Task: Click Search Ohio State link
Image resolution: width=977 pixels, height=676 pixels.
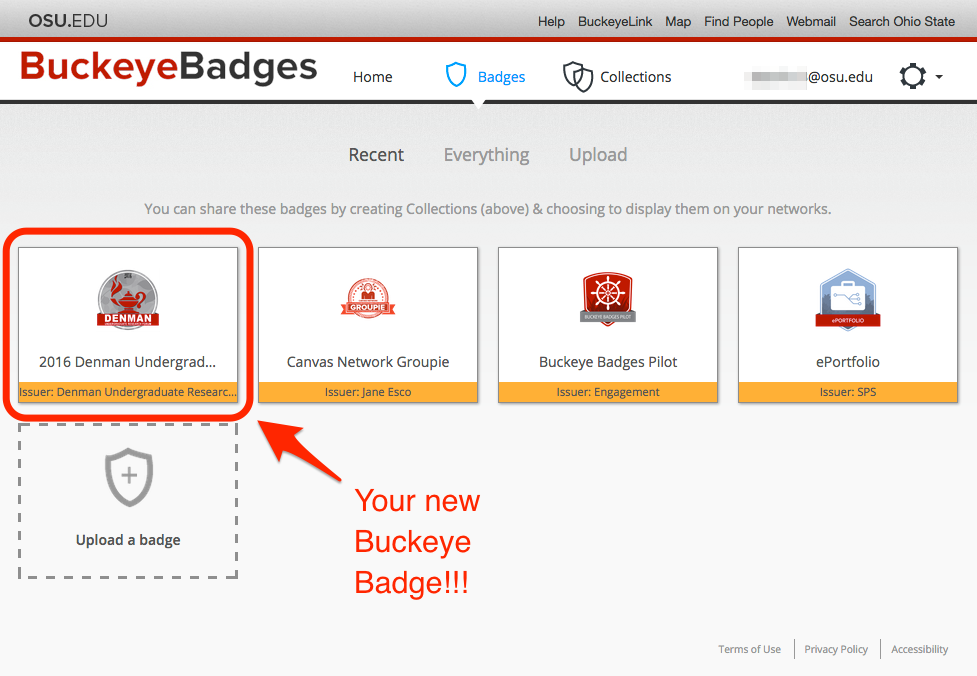Action: [x=902, y=21]
